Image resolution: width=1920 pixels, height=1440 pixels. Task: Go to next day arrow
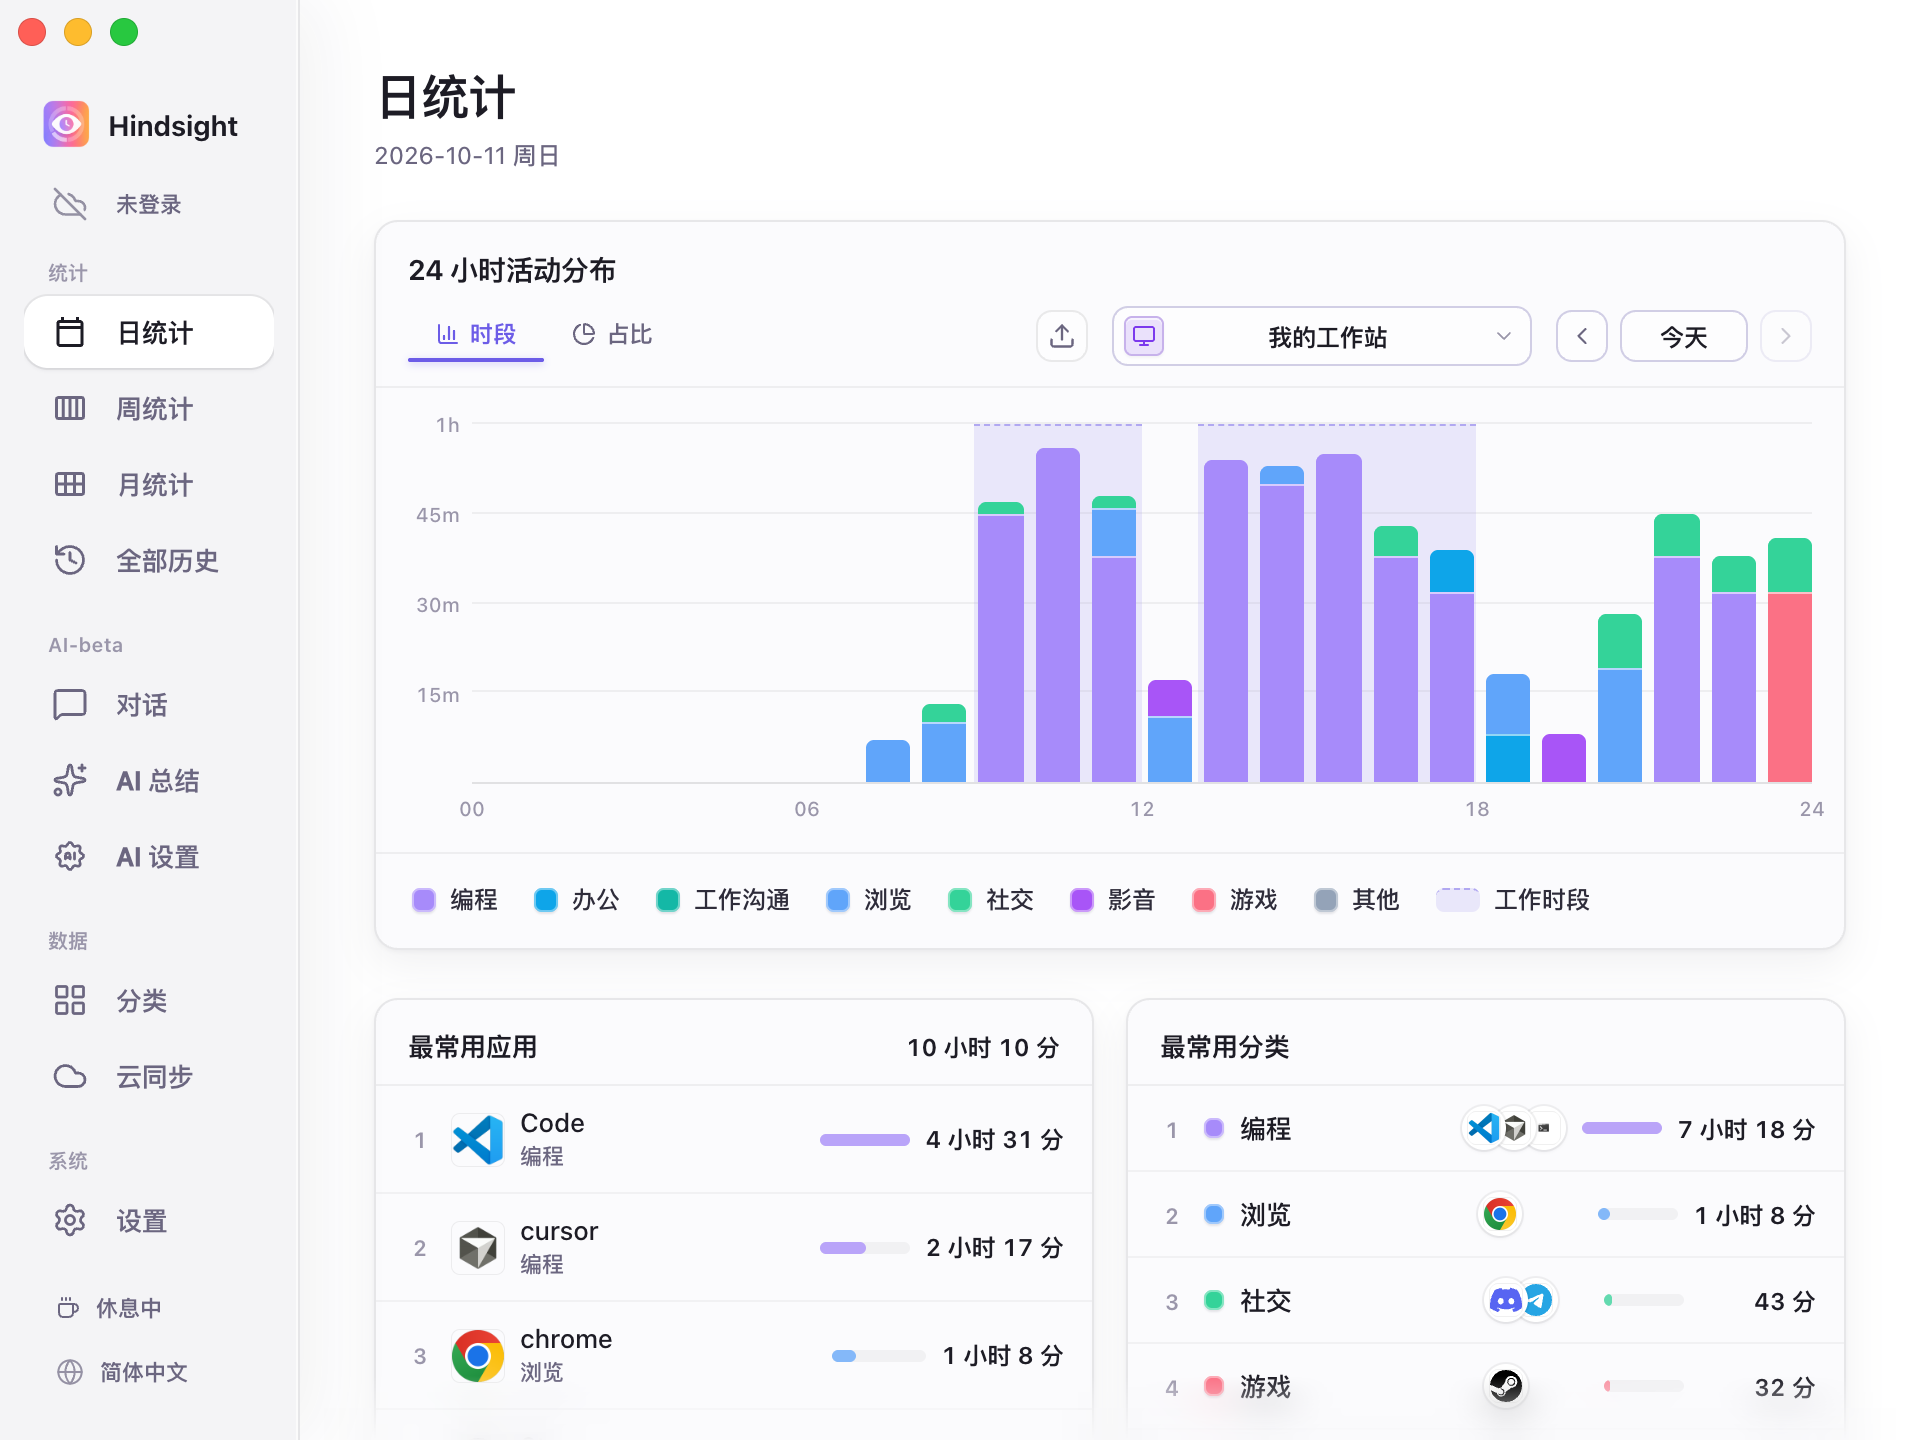[1786, 336]
